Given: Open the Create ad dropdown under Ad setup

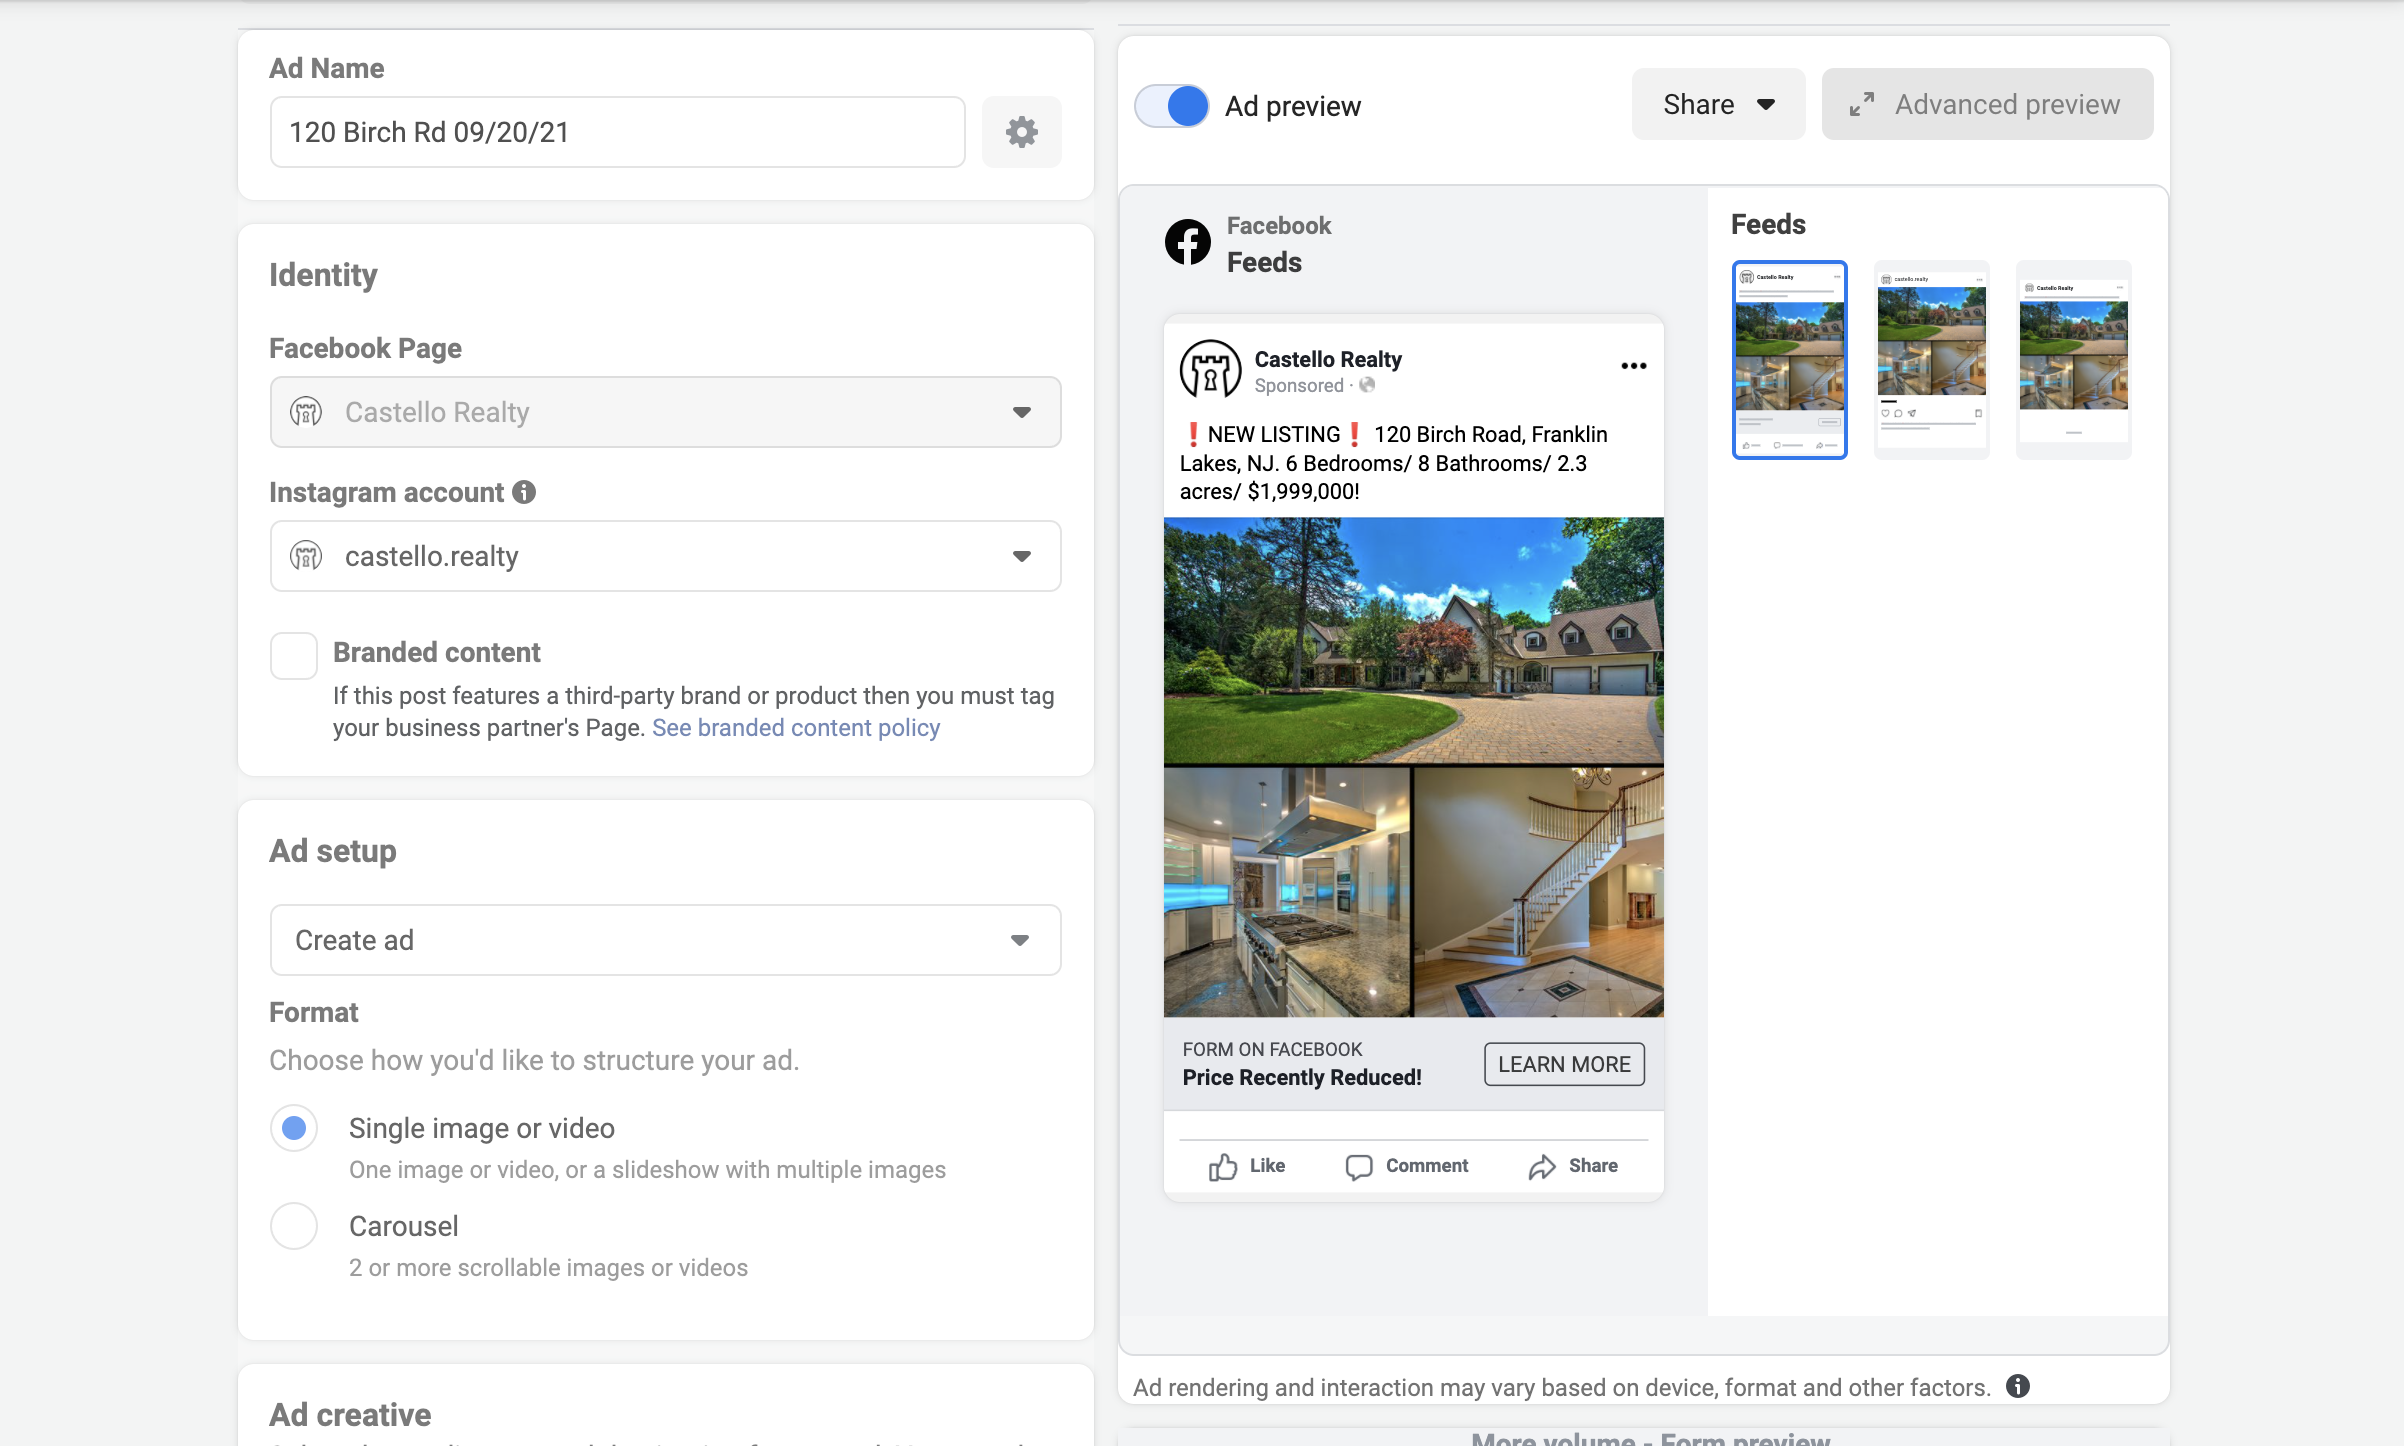Looking at the screenshot, I should click(x=665, y=940).
